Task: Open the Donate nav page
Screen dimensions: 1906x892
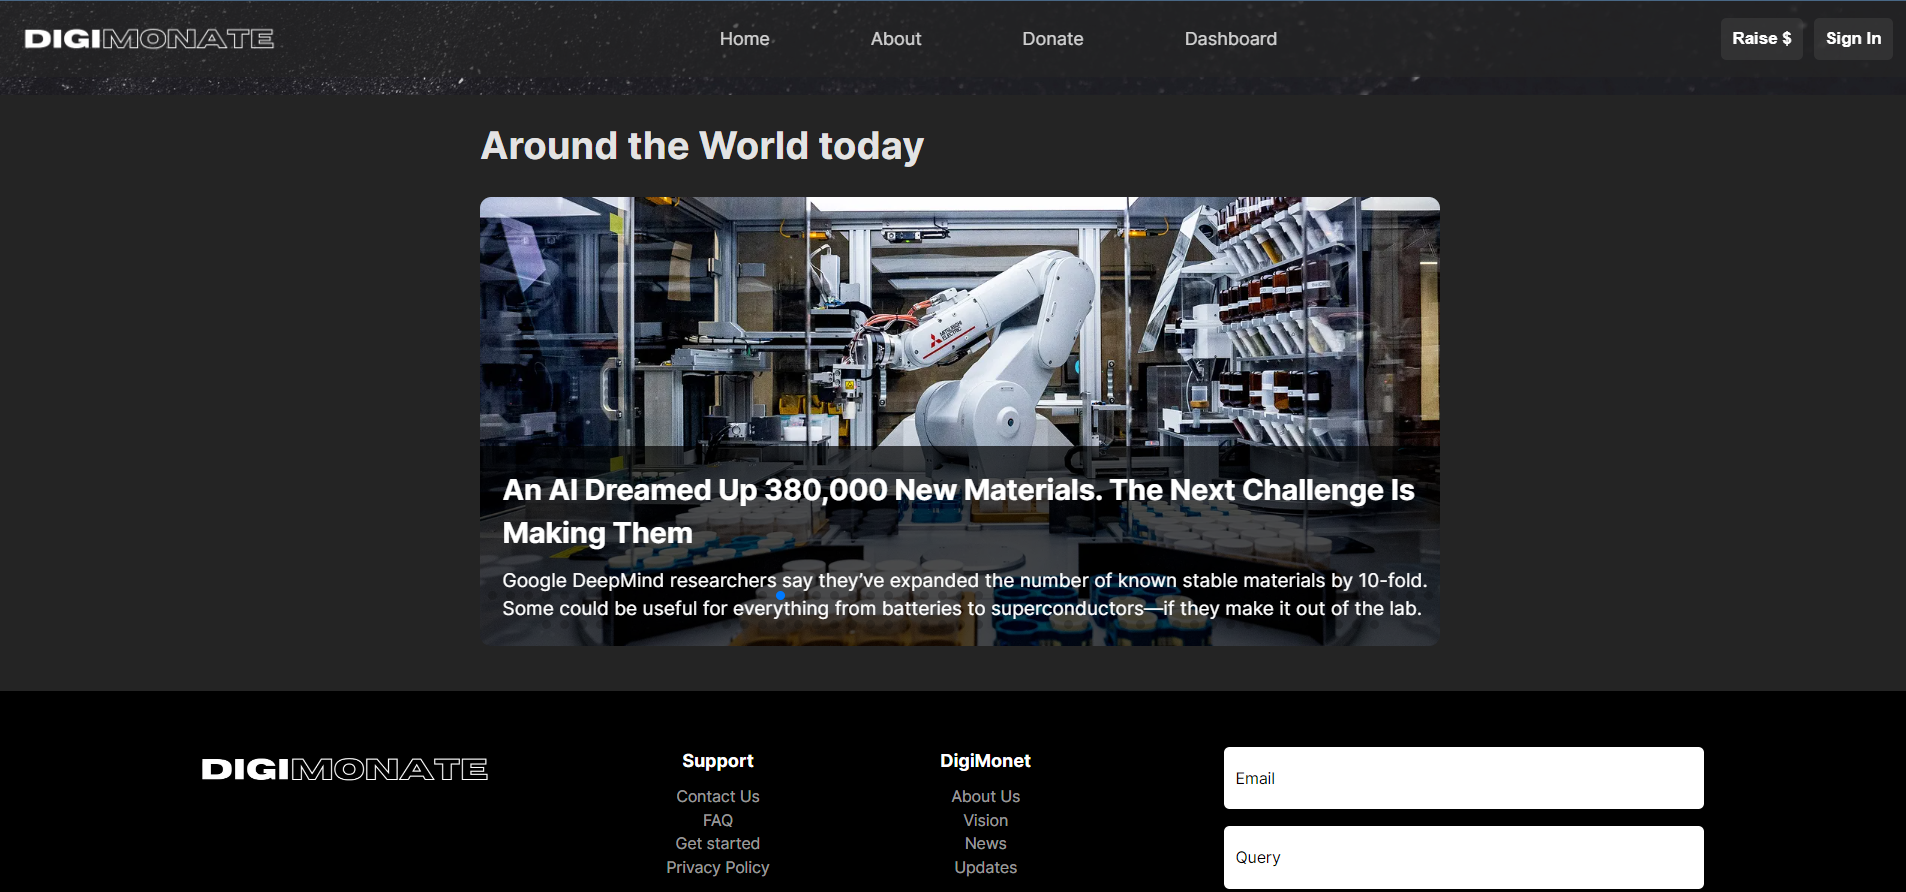Action: point(1053,39)
